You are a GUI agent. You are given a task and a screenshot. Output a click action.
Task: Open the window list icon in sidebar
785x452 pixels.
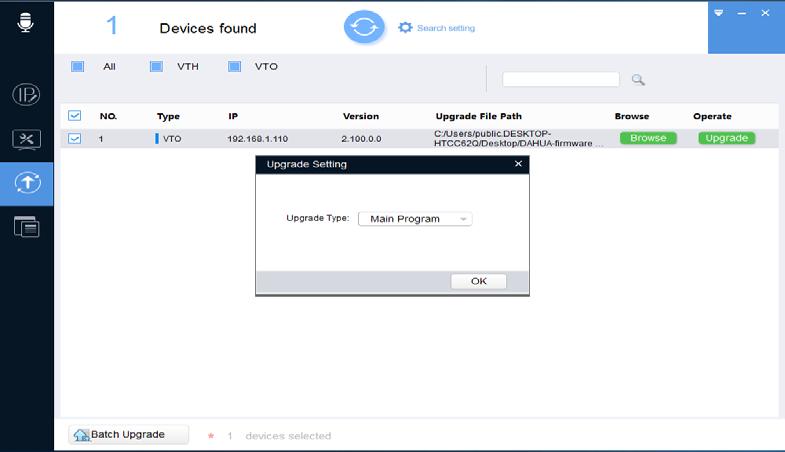click(x=27, y=227)
